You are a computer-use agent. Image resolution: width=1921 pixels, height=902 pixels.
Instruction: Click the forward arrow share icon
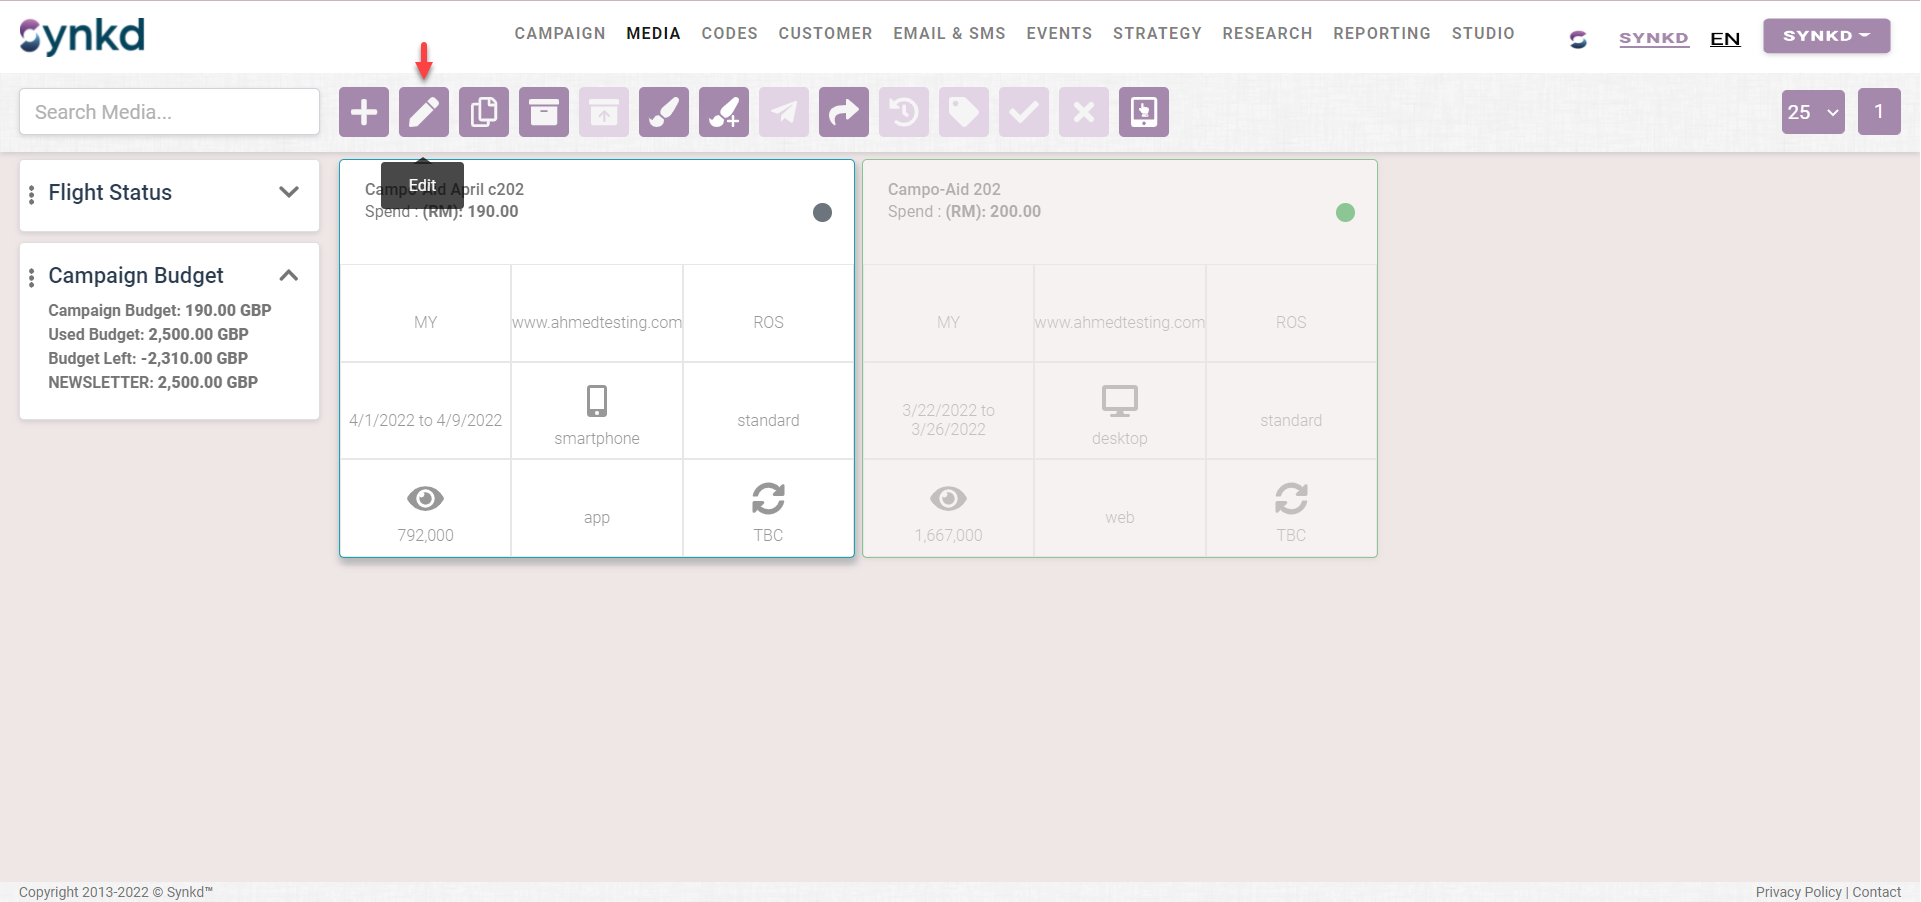pos(844,112)
